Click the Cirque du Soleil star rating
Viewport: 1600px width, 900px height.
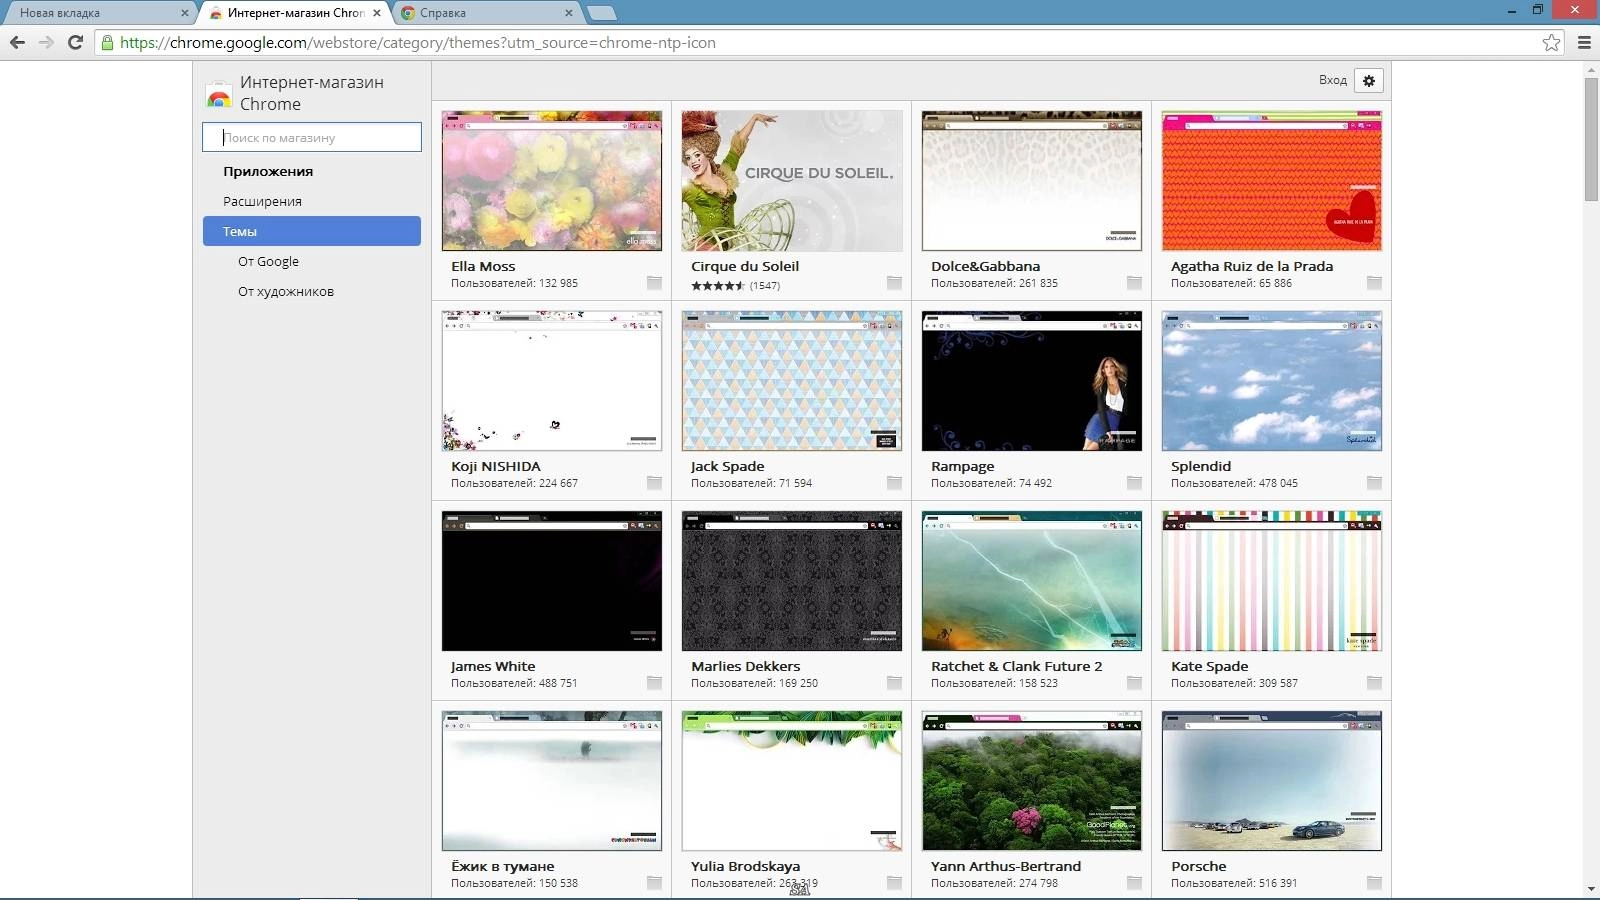pos(718,286)
